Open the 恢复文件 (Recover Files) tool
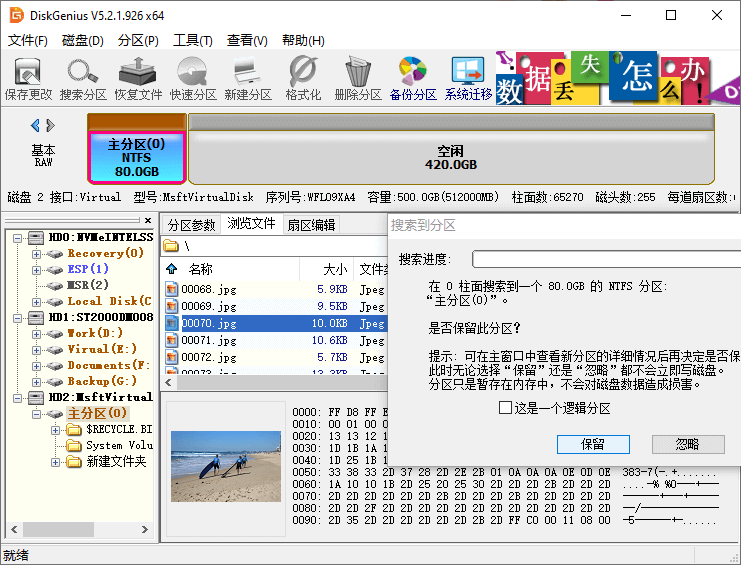Image resolution: width=741 pixels, height=565 pixels. click(x=138, y=78)
